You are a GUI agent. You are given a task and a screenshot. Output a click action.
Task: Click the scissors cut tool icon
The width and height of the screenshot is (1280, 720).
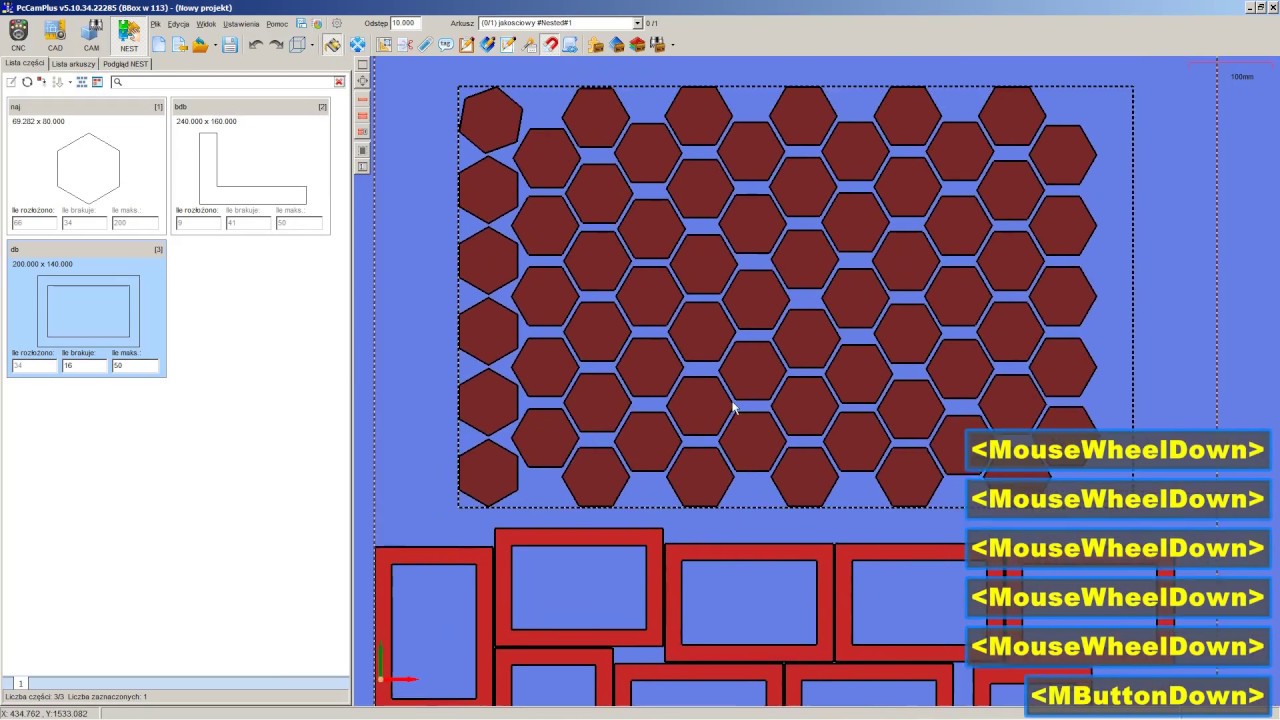(x=405, y=45)
